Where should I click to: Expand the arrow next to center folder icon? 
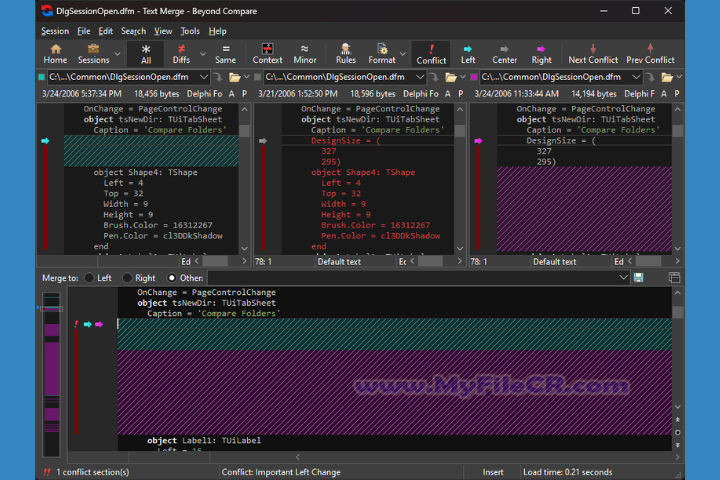coord(463,77)
